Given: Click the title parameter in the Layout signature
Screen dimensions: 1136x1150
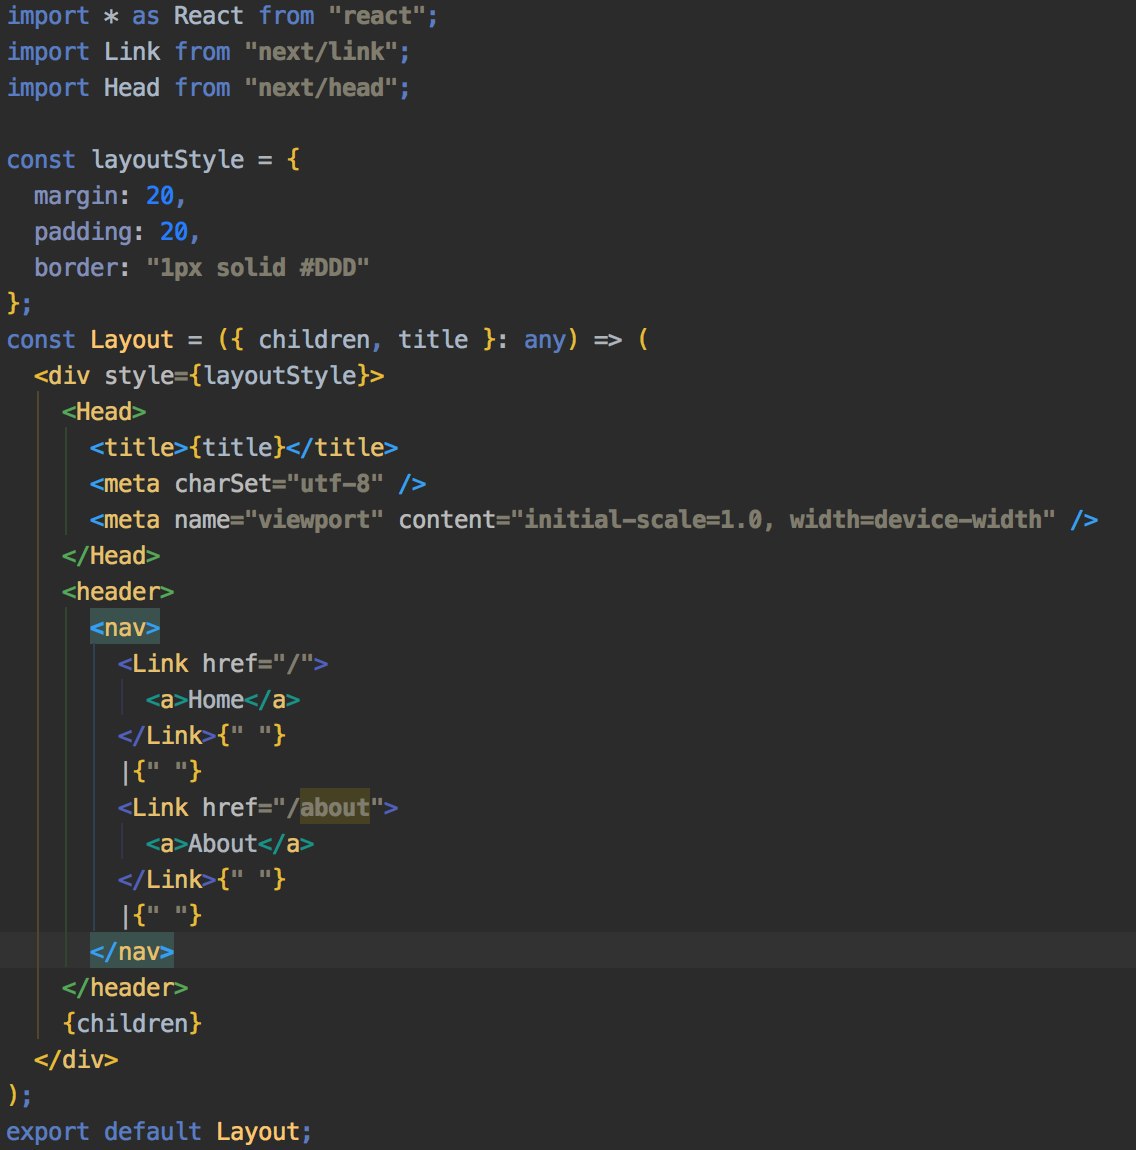Looking at the screenshot, I should tap(433, 339).
